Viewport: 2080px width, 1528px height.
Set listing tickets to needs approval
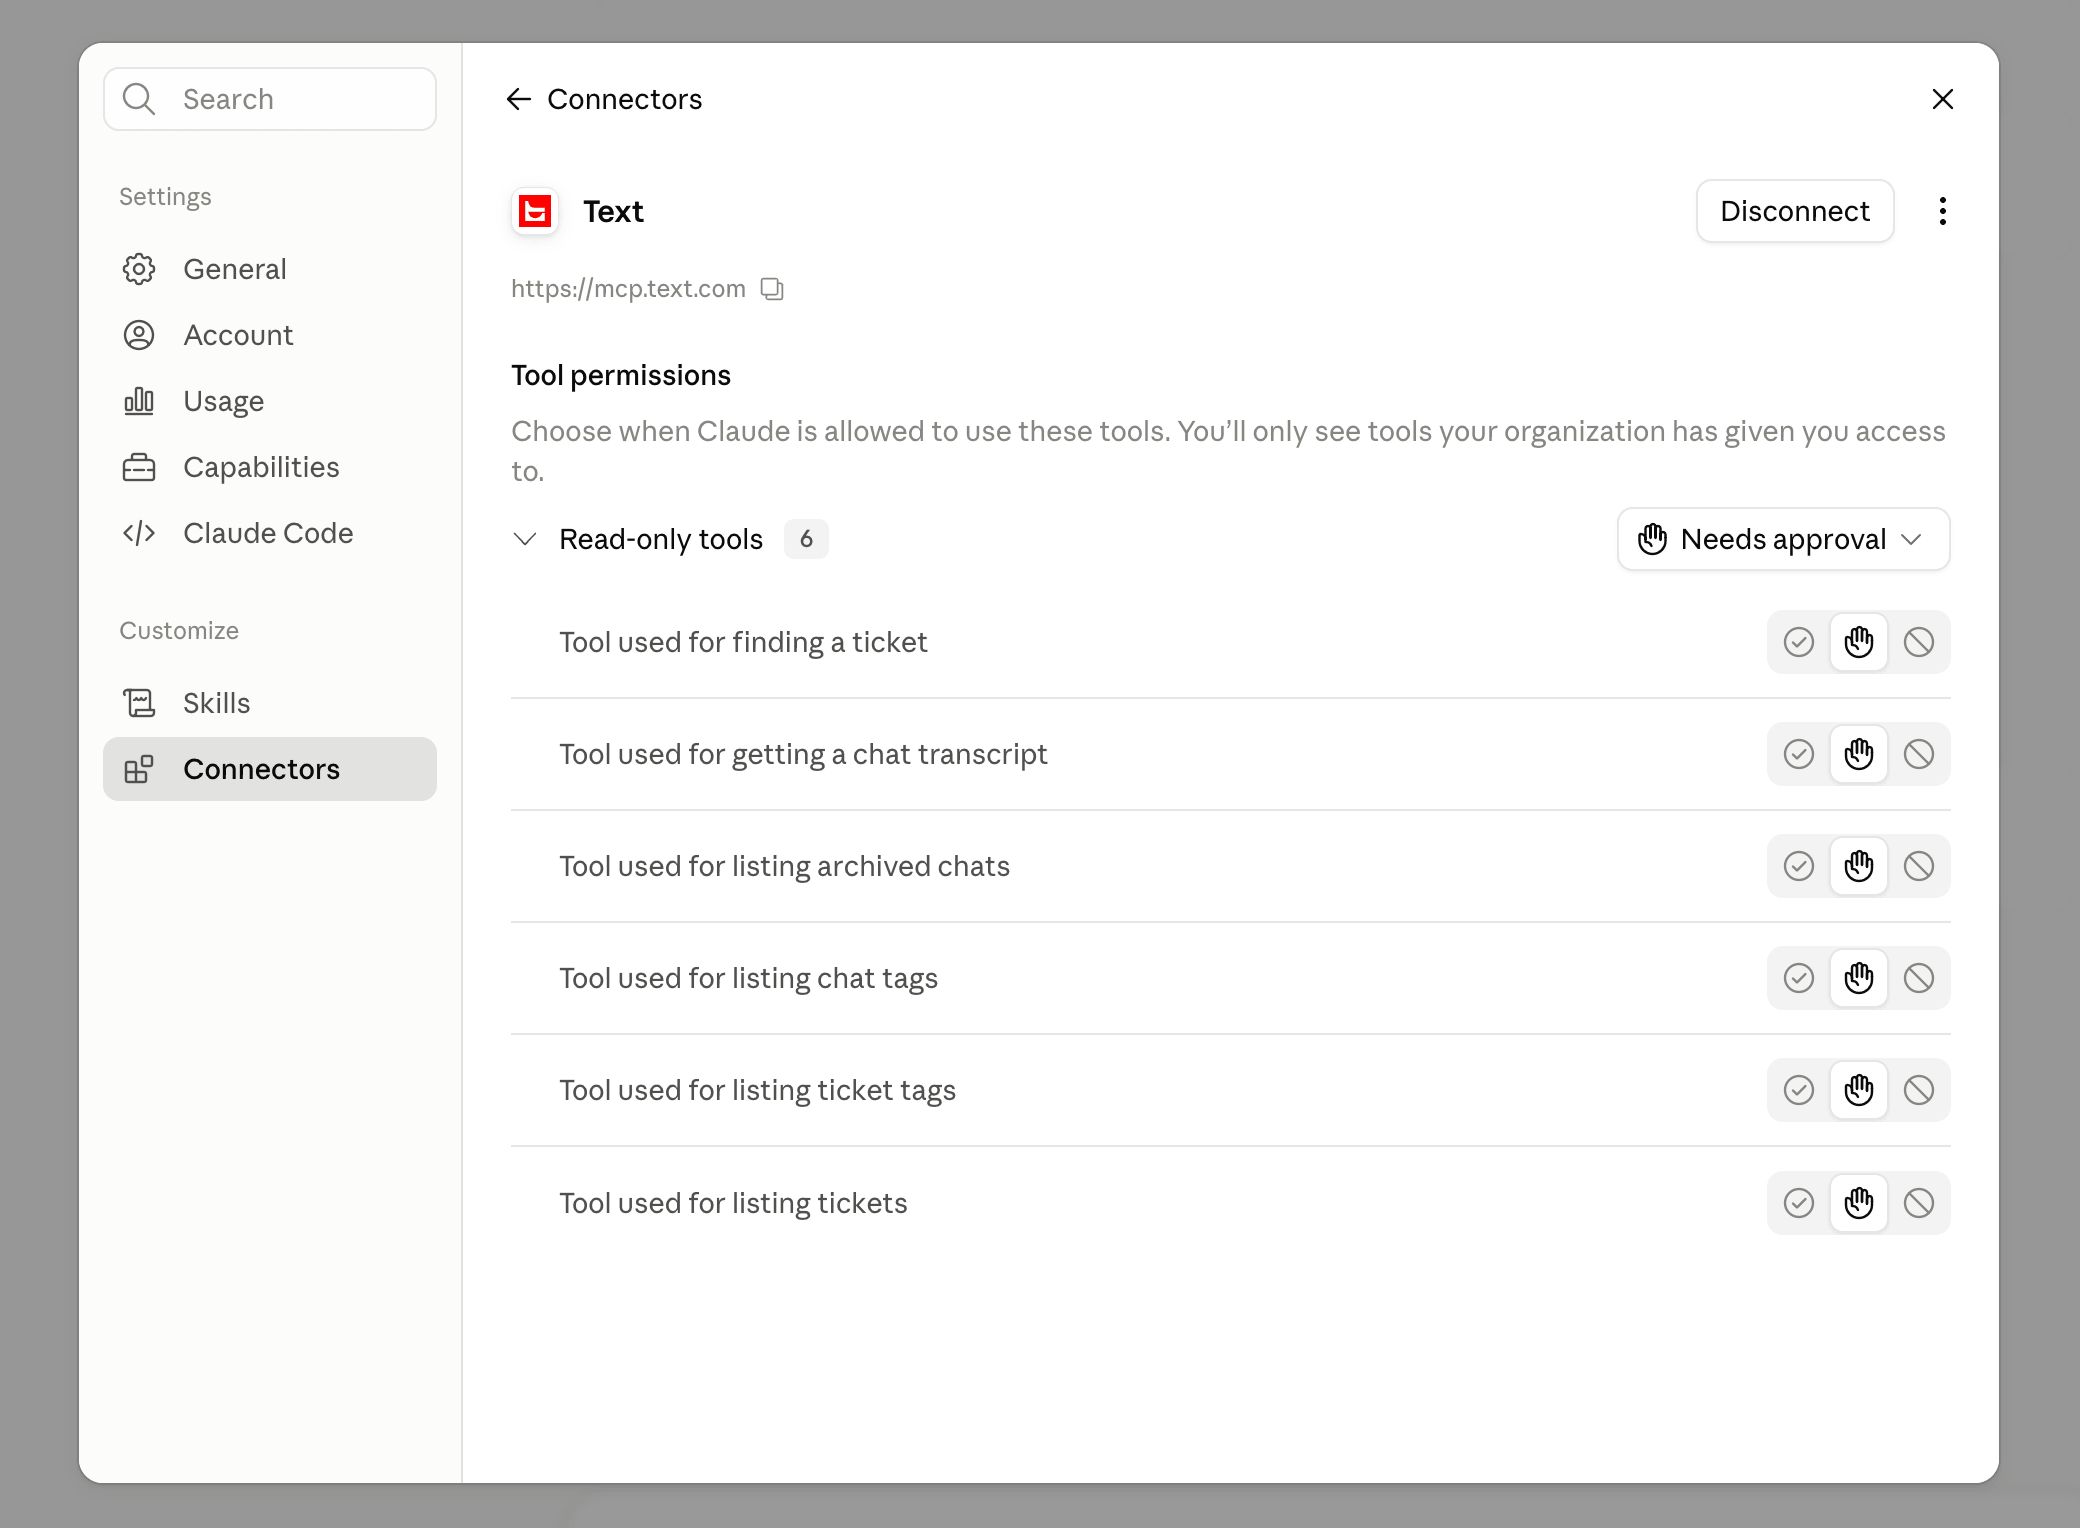[1859, 1203]
